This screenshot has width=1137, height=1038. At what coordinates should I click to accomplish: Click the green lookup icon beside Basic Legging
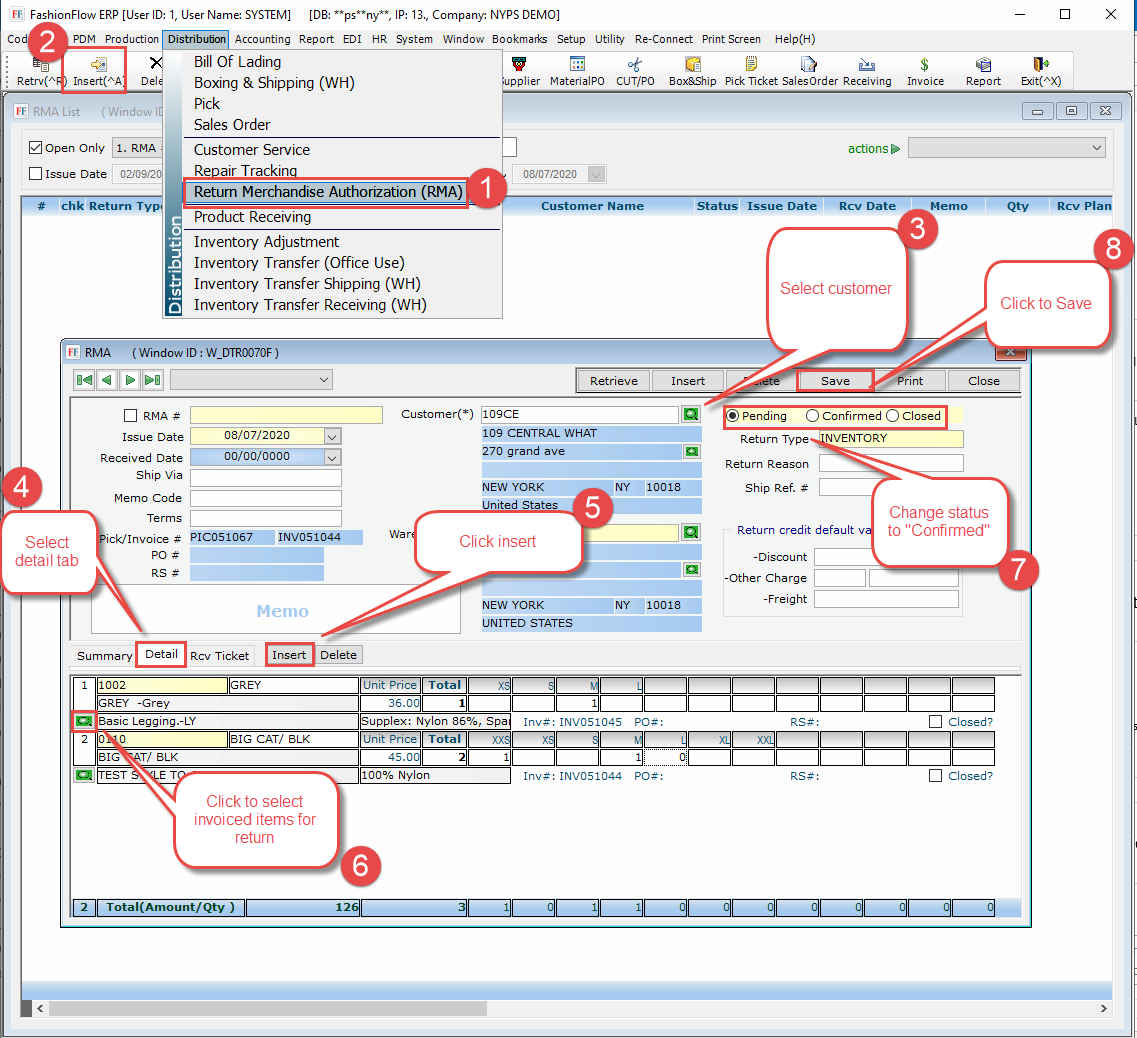pos(83,721)
